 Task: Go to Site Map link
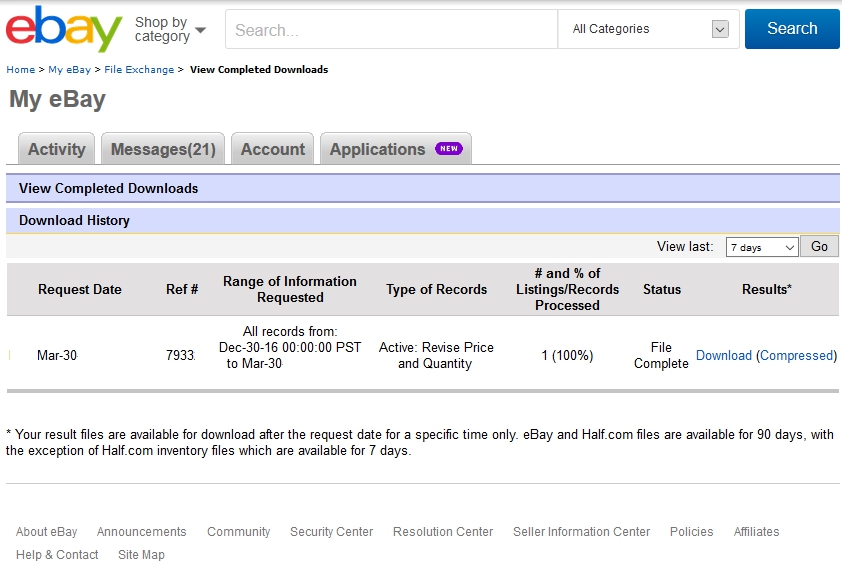[141, 555]
